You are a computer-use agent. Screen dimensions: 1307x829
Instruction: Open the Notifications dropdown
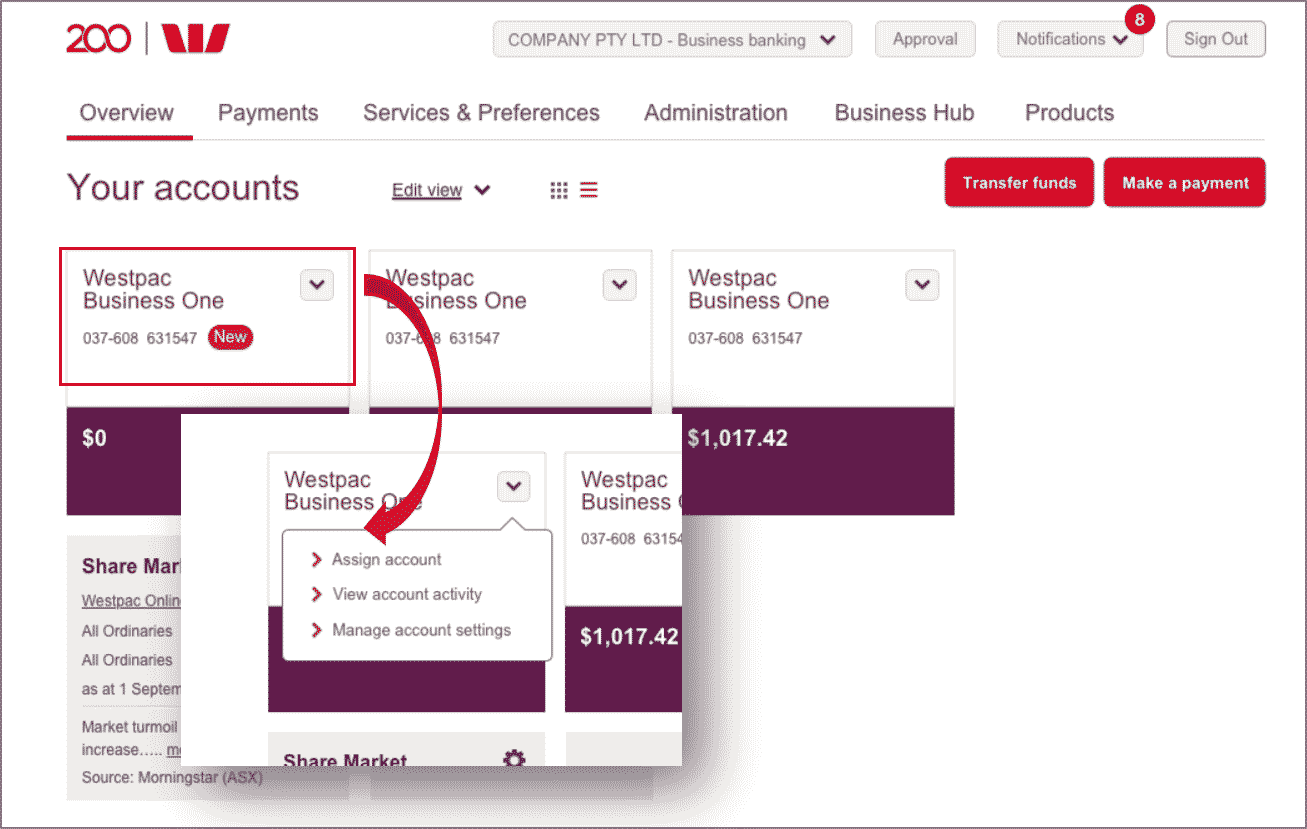tap(1070, 39)
